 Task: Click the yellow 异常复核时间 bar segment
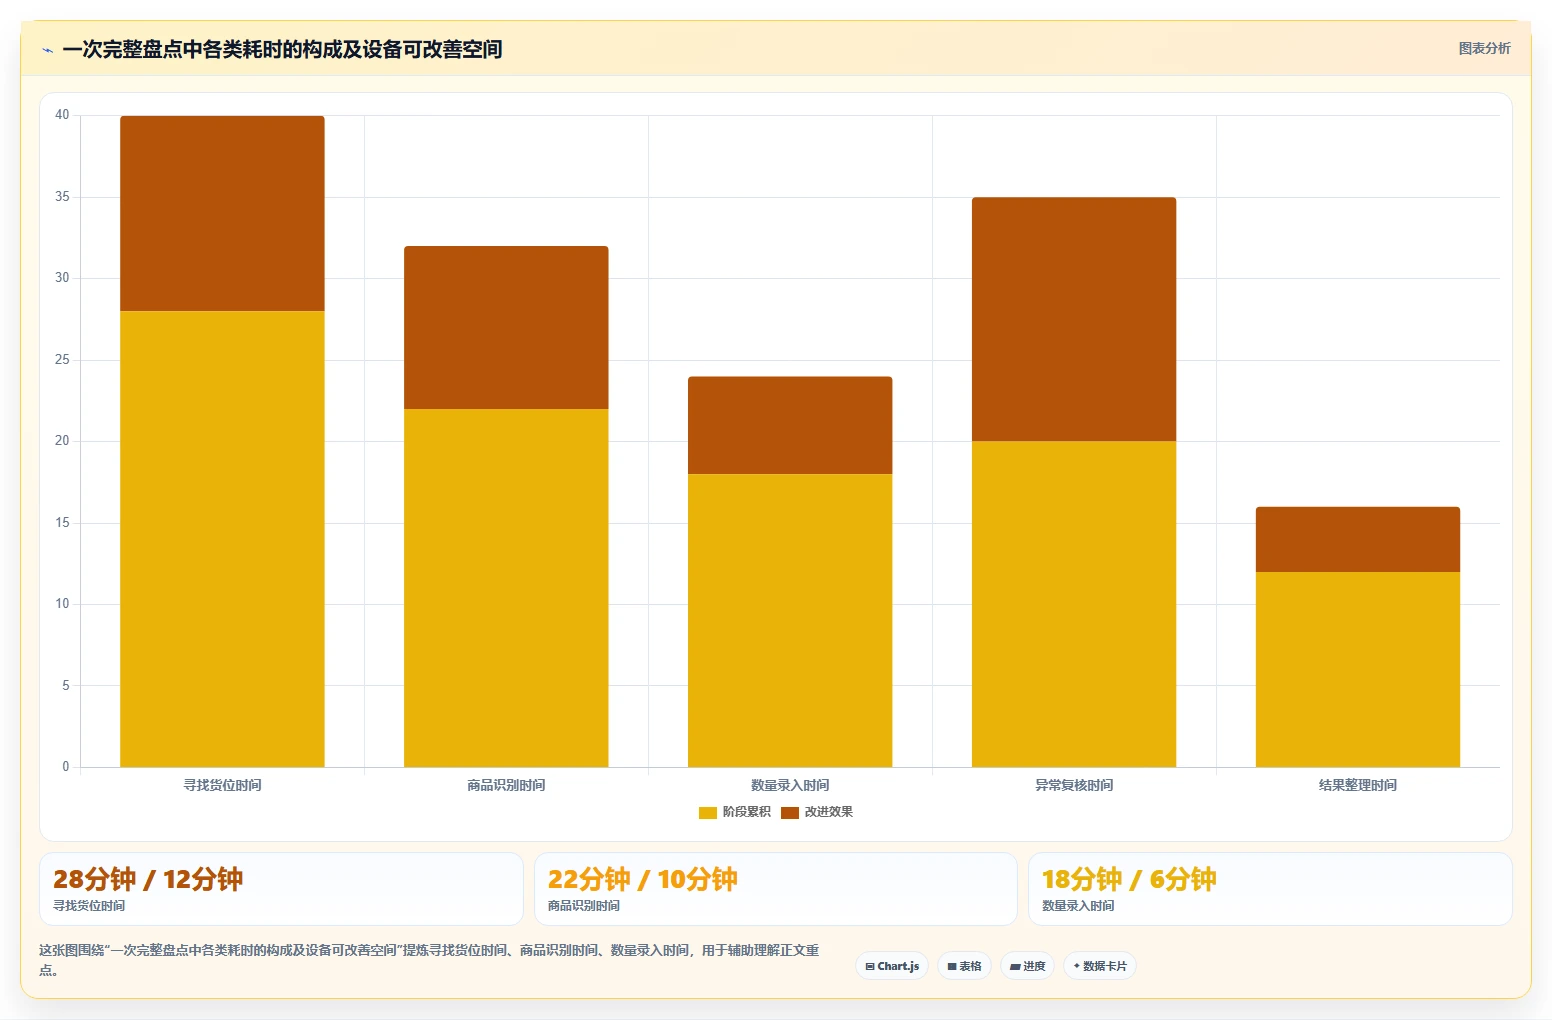1074,604
